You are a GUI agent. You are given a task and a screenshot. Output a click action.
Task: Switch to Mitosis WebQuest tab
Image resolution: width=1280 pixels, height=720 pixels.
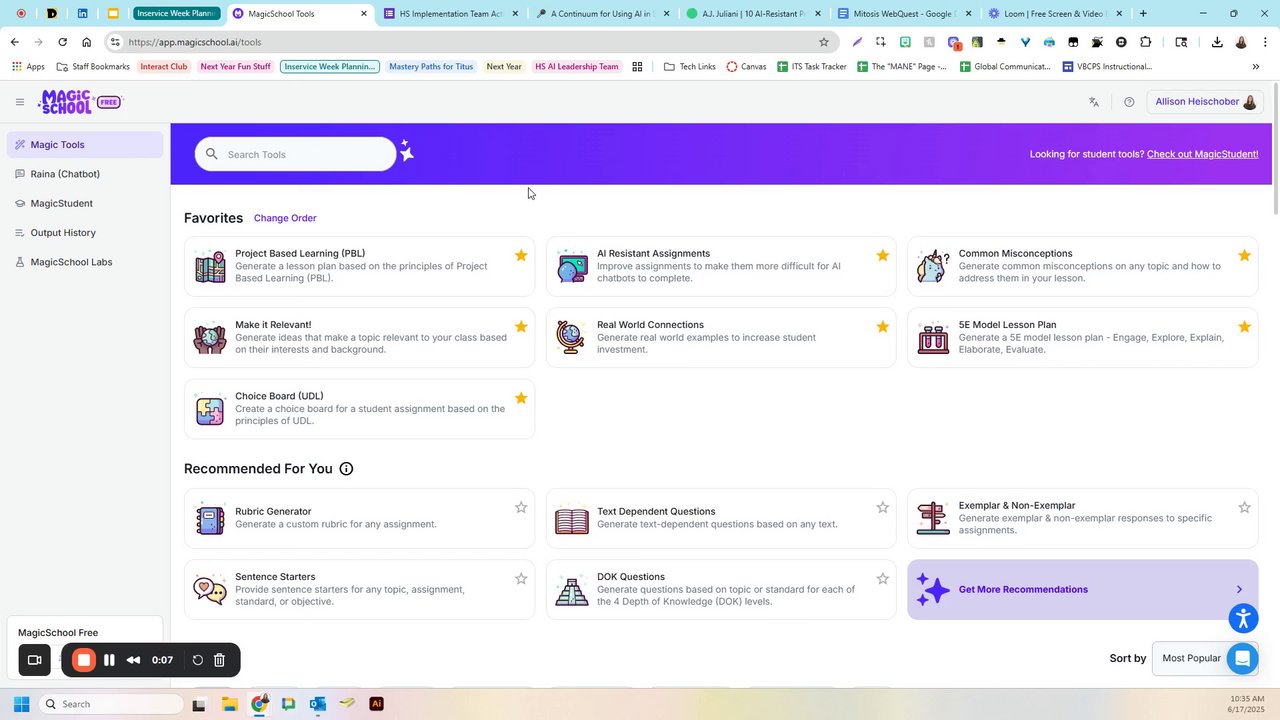[x=904, y=14]
